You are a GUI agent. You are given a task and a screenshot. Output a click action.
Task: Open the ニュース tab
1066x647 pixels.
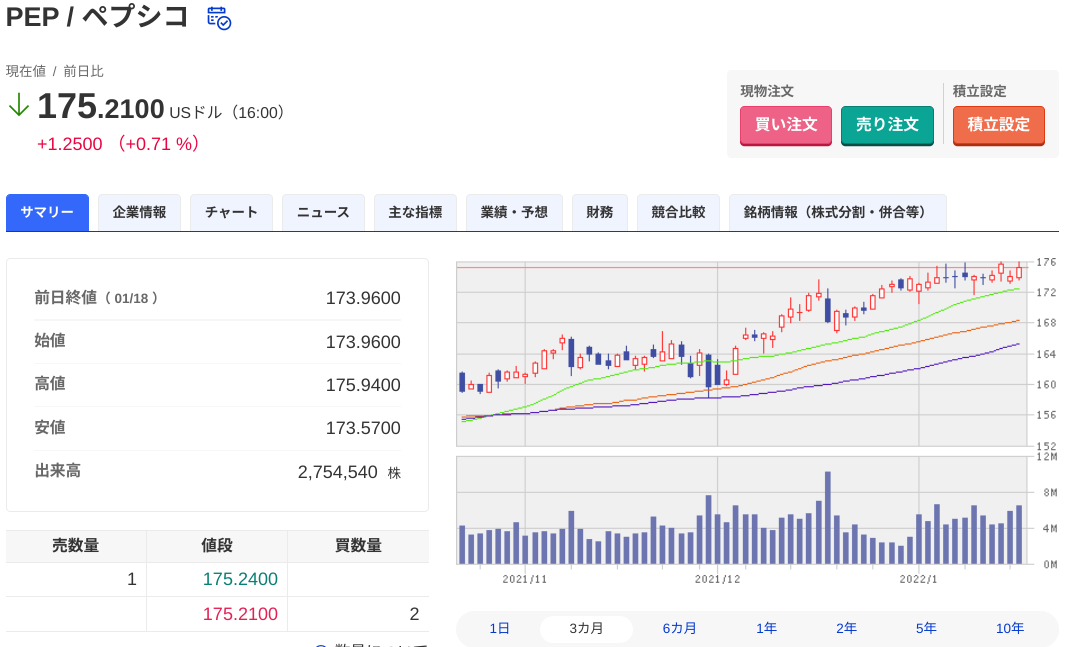point(323,212)
